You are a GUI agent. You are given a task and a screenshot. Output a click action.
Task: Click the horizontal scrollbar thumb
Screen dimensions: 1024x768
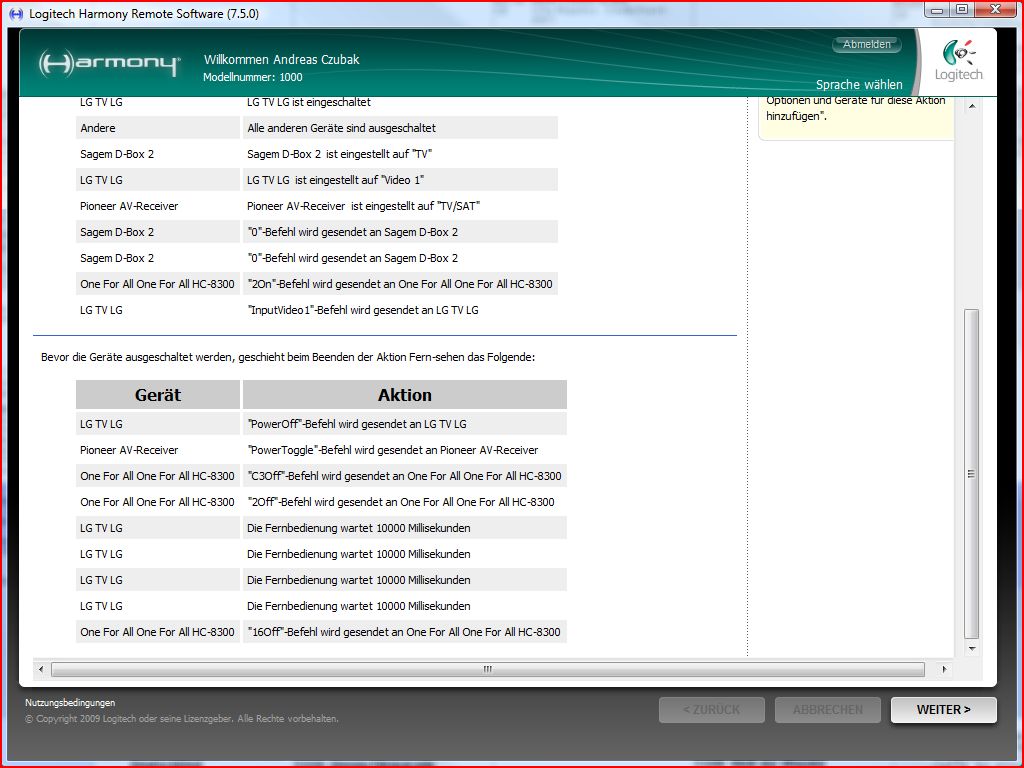tap(487, 669)
